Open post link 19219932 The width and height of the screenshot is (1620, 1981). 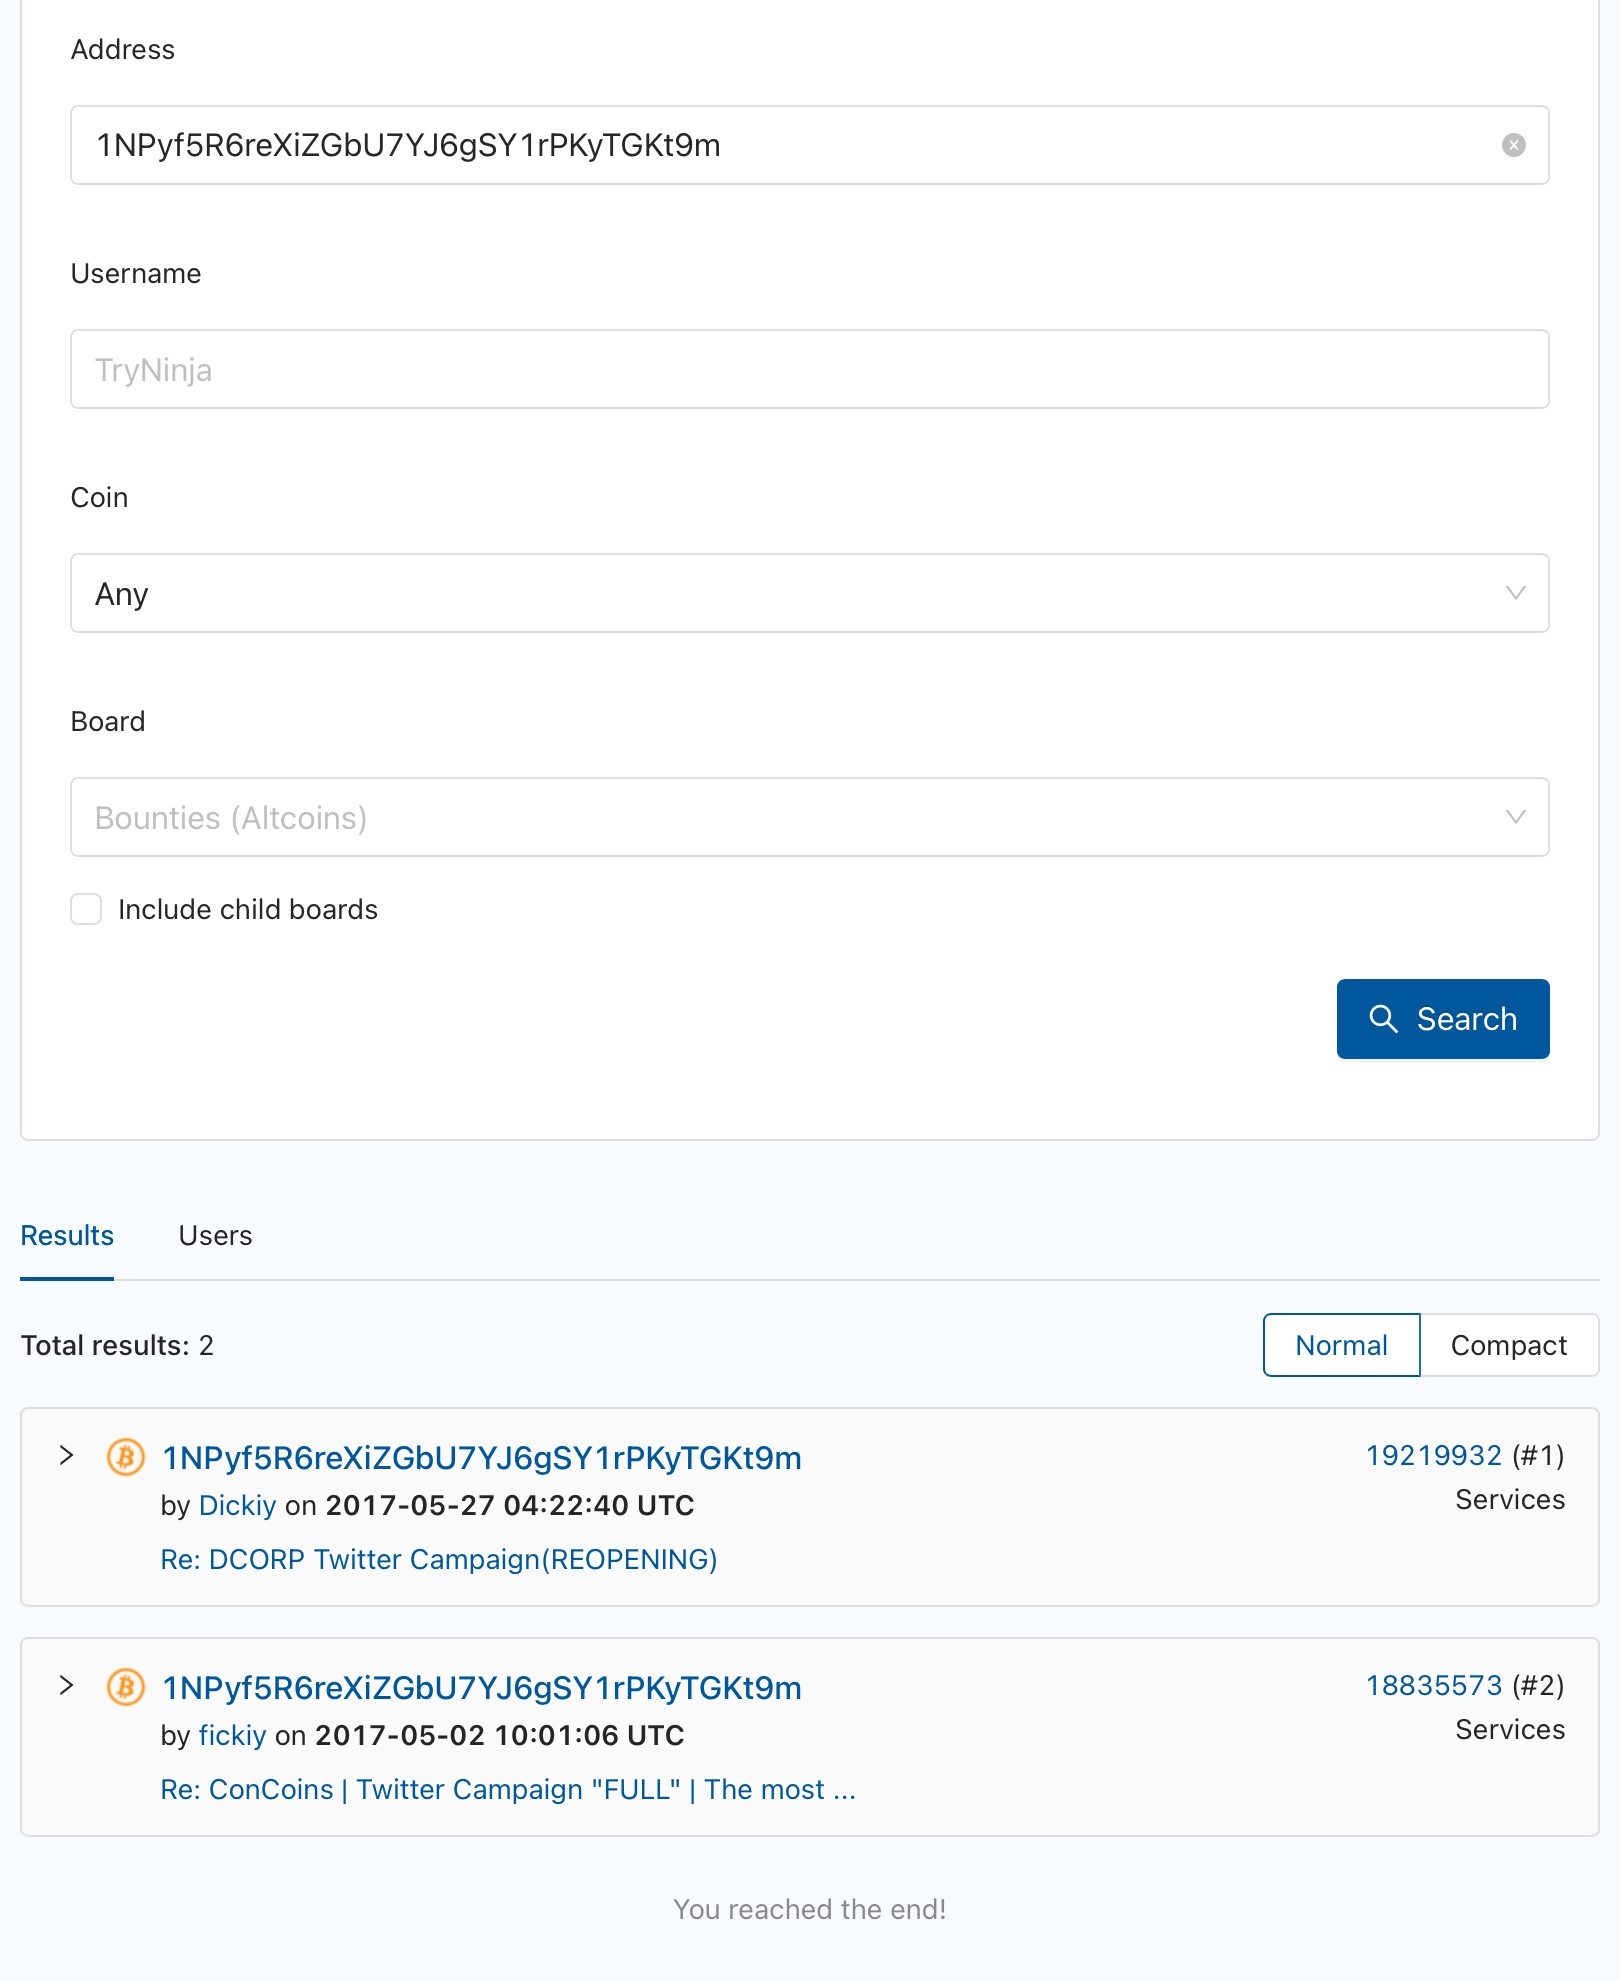1434,1455
